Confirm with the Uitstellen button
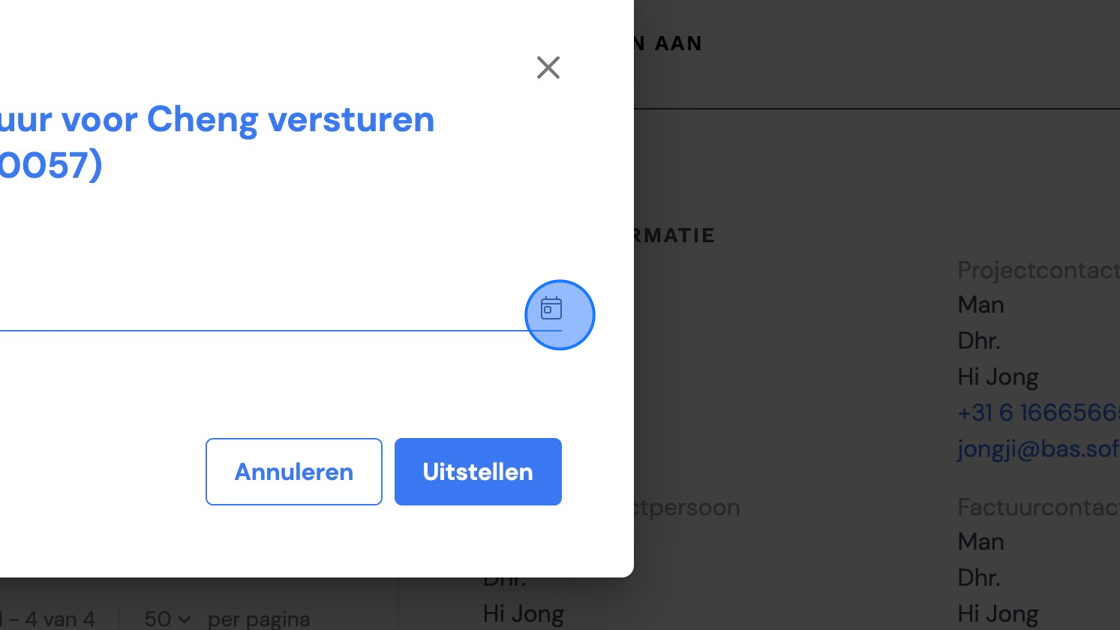Viewport: 1120px width, 630px height. tap(478, 471)
